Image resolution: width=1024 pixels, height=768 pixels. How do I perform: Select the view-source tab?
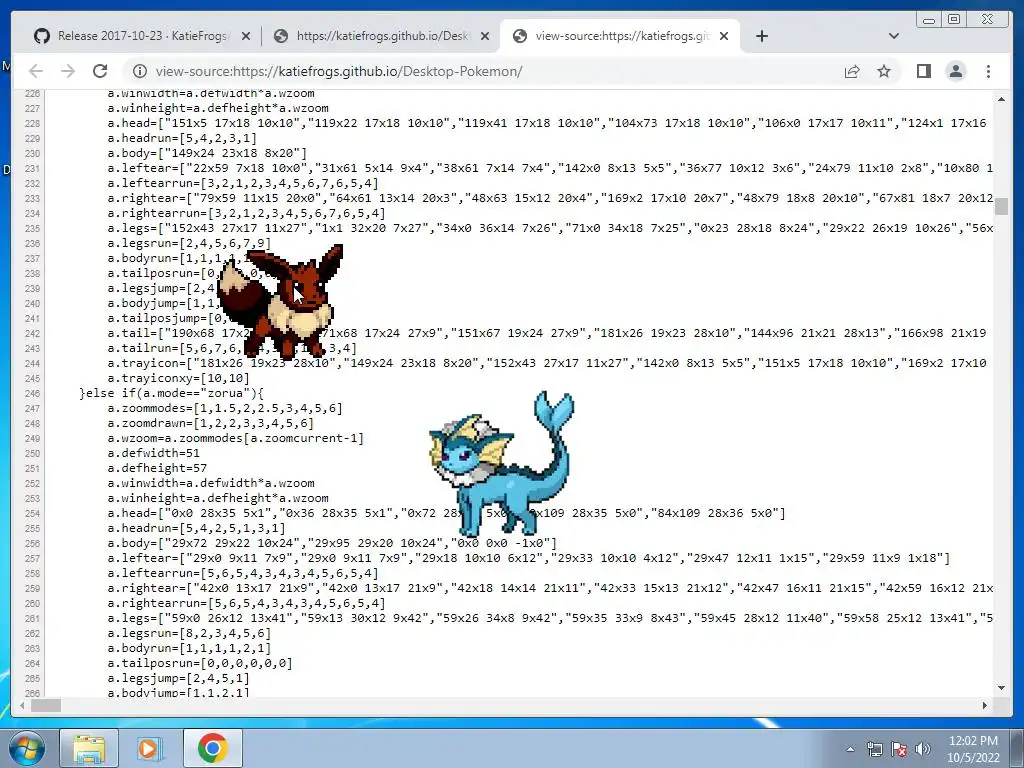tap(620, 36)
